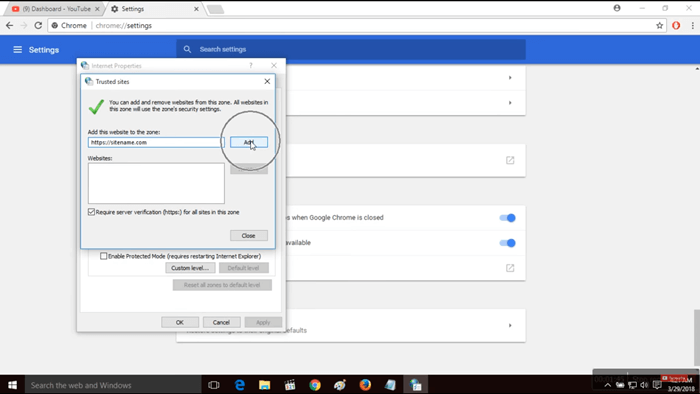The image size is (700, 394).
Task: Launch Microsoft Edge from the taskbar
Action: coord(240,385)
